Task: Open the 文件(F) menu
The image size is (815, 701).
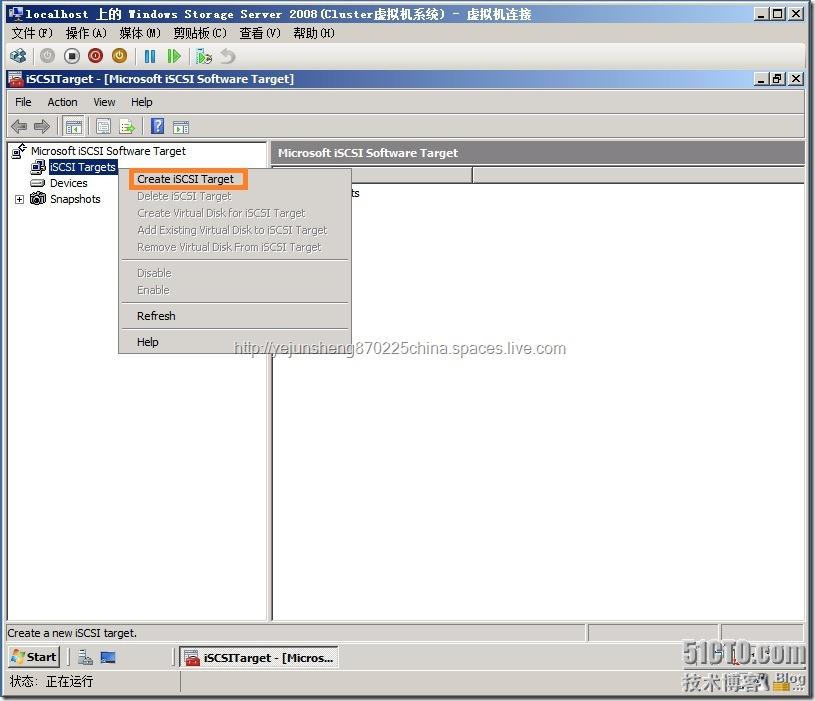Action: [x=32, y=33]
